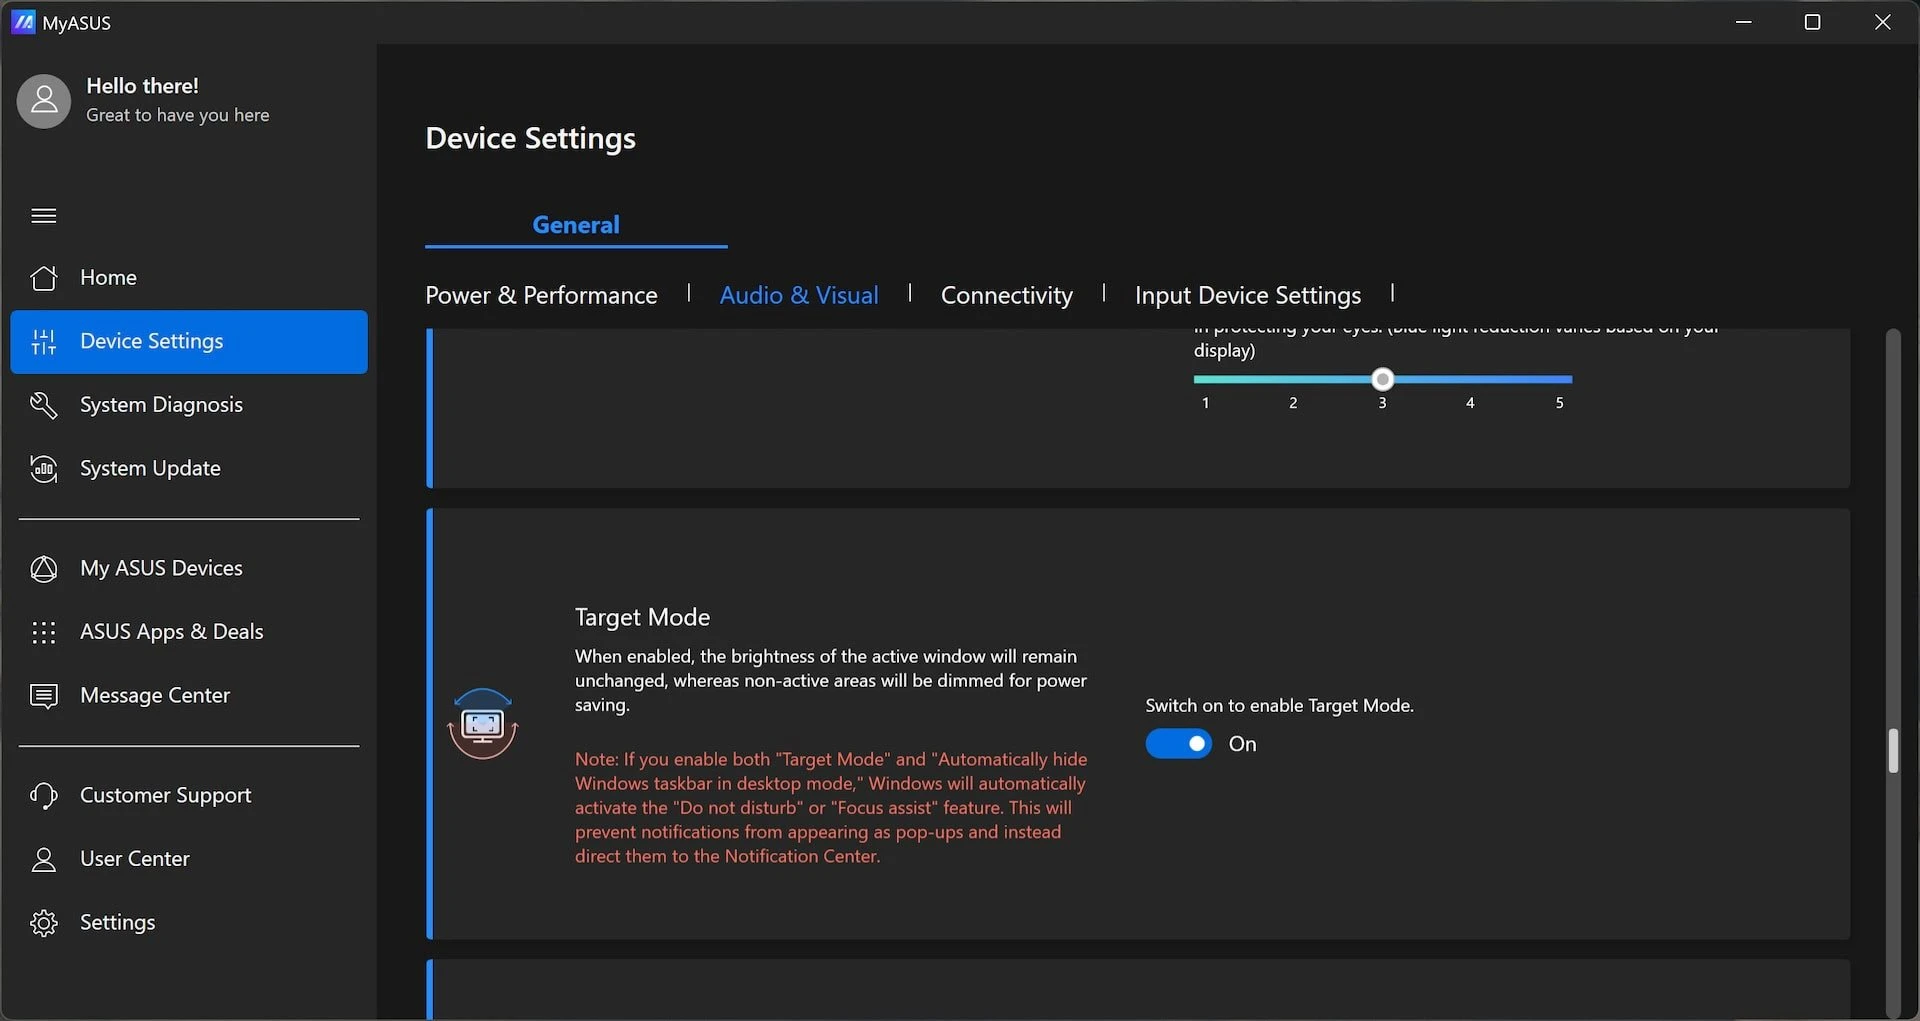Click the Device Settings sliders icon
The image size is (1920, 1021).
click(44, 341)
